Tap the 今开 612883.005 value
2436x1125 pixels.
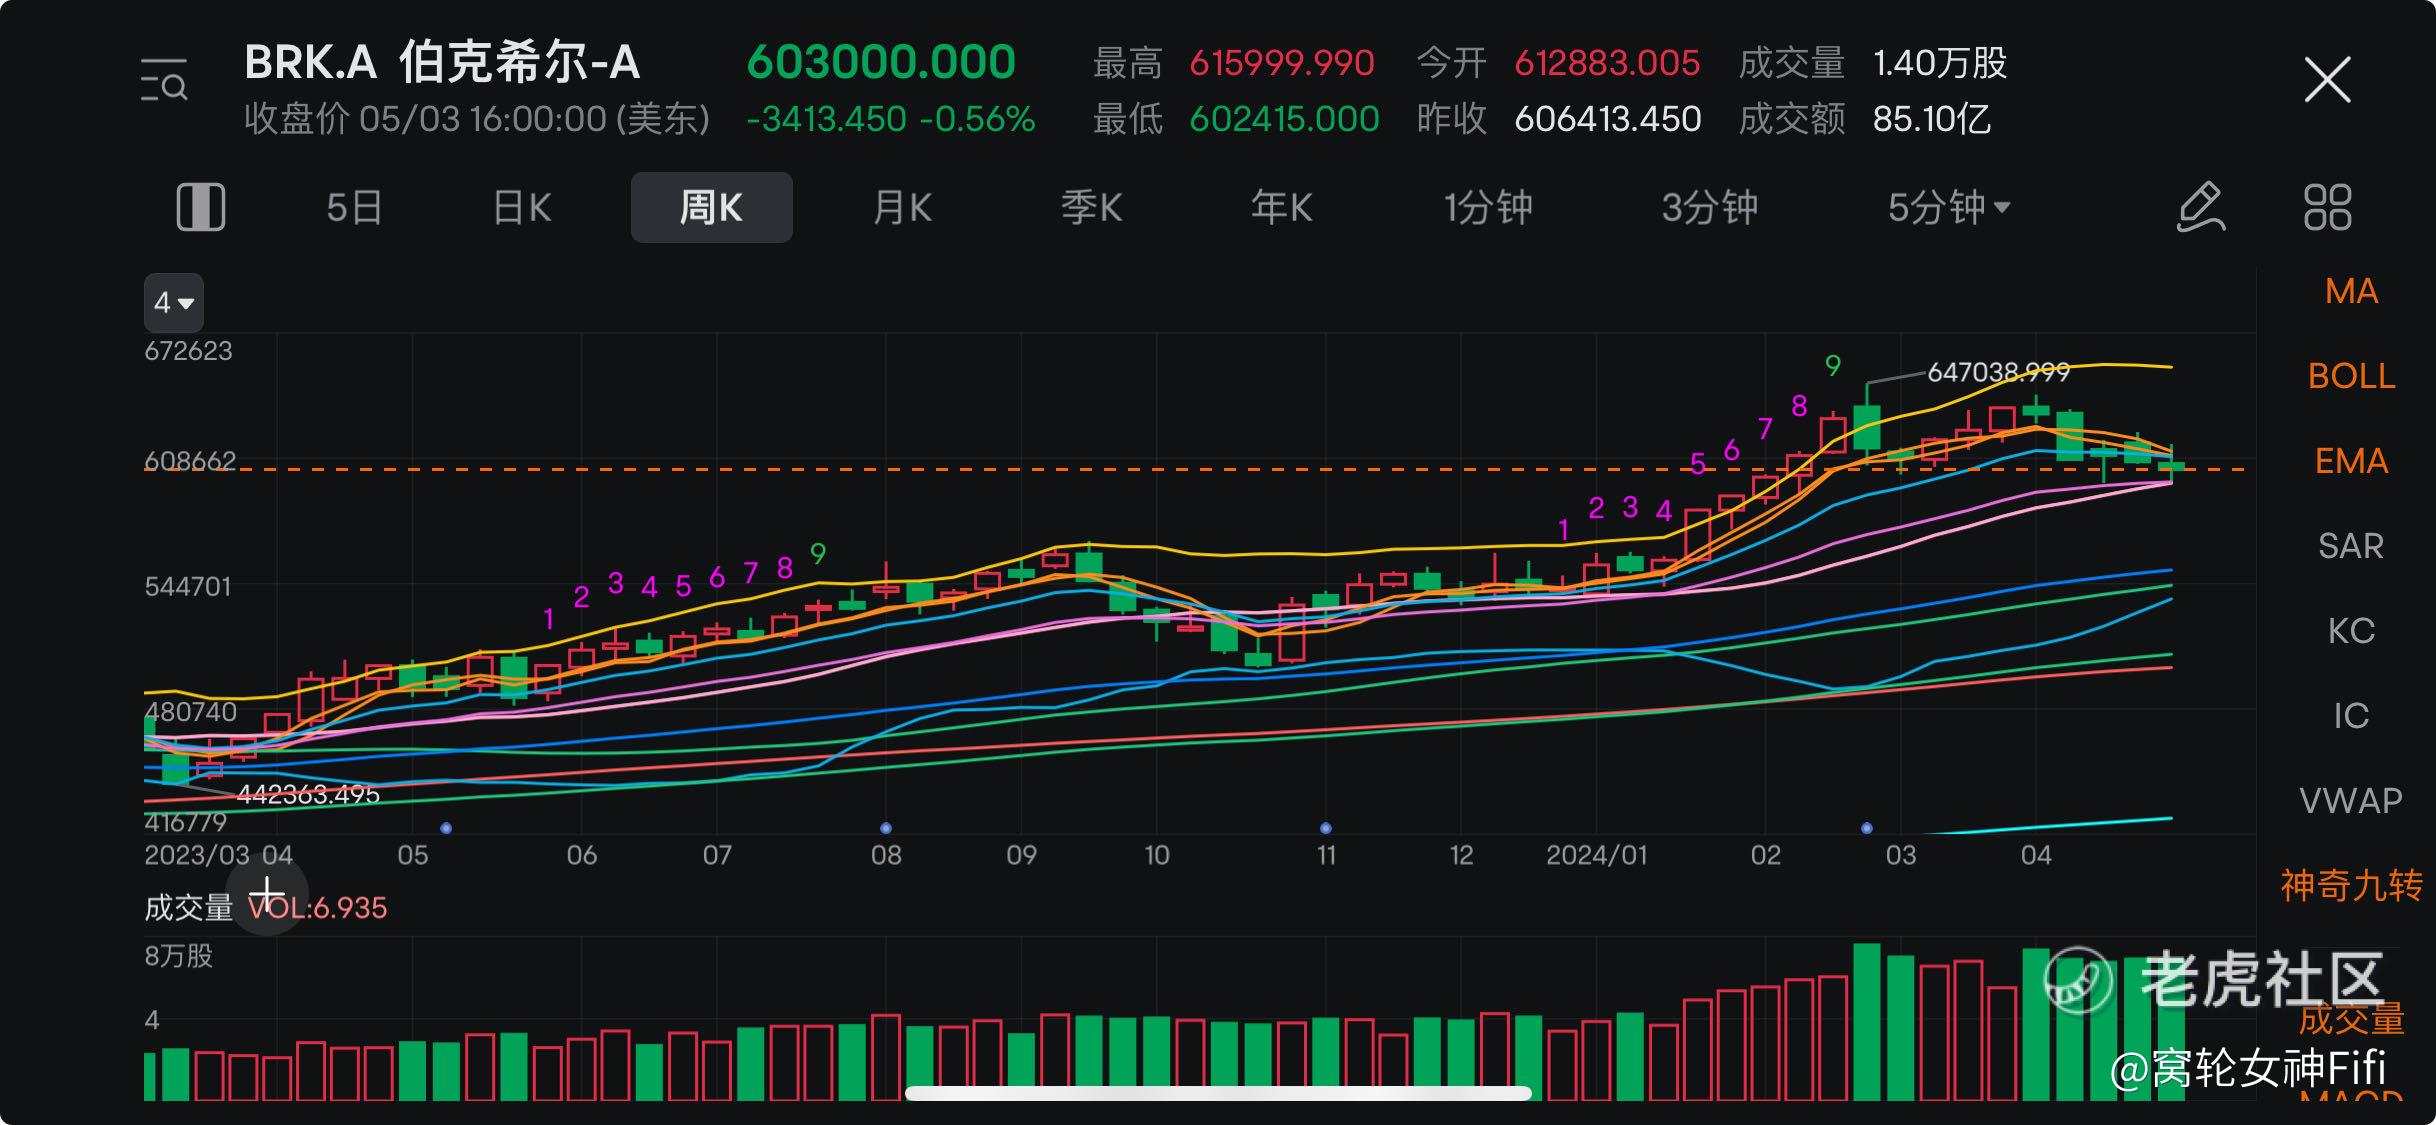point(1607,63)
